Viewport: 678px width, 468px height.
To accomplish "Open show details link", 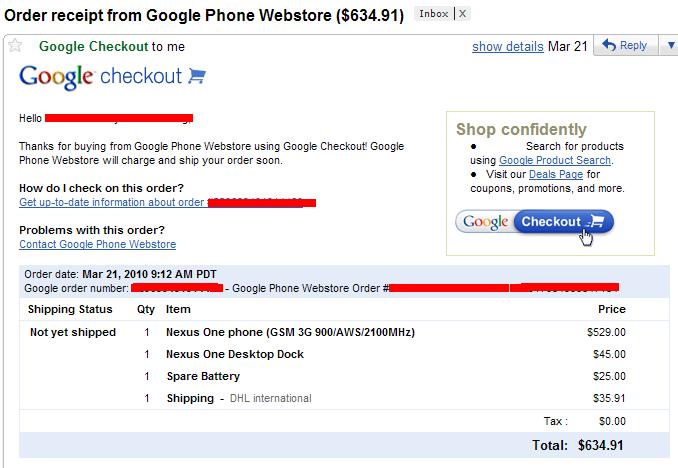I will (508, 46).
